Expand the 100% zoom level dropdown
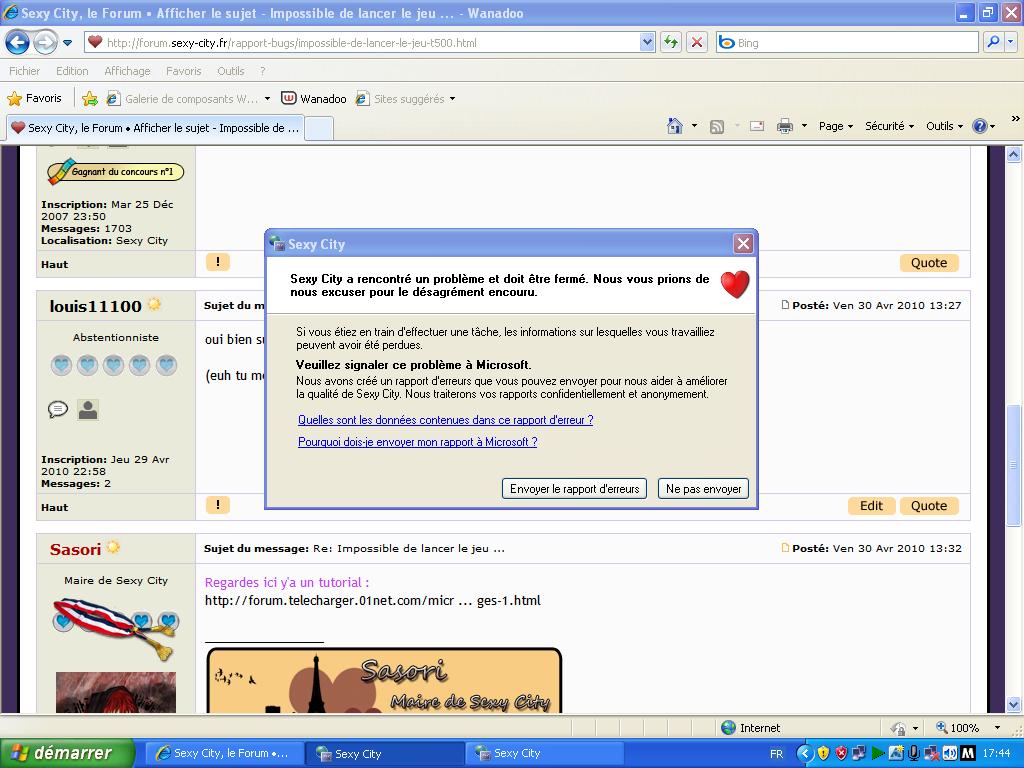 [x=996, y=728]
